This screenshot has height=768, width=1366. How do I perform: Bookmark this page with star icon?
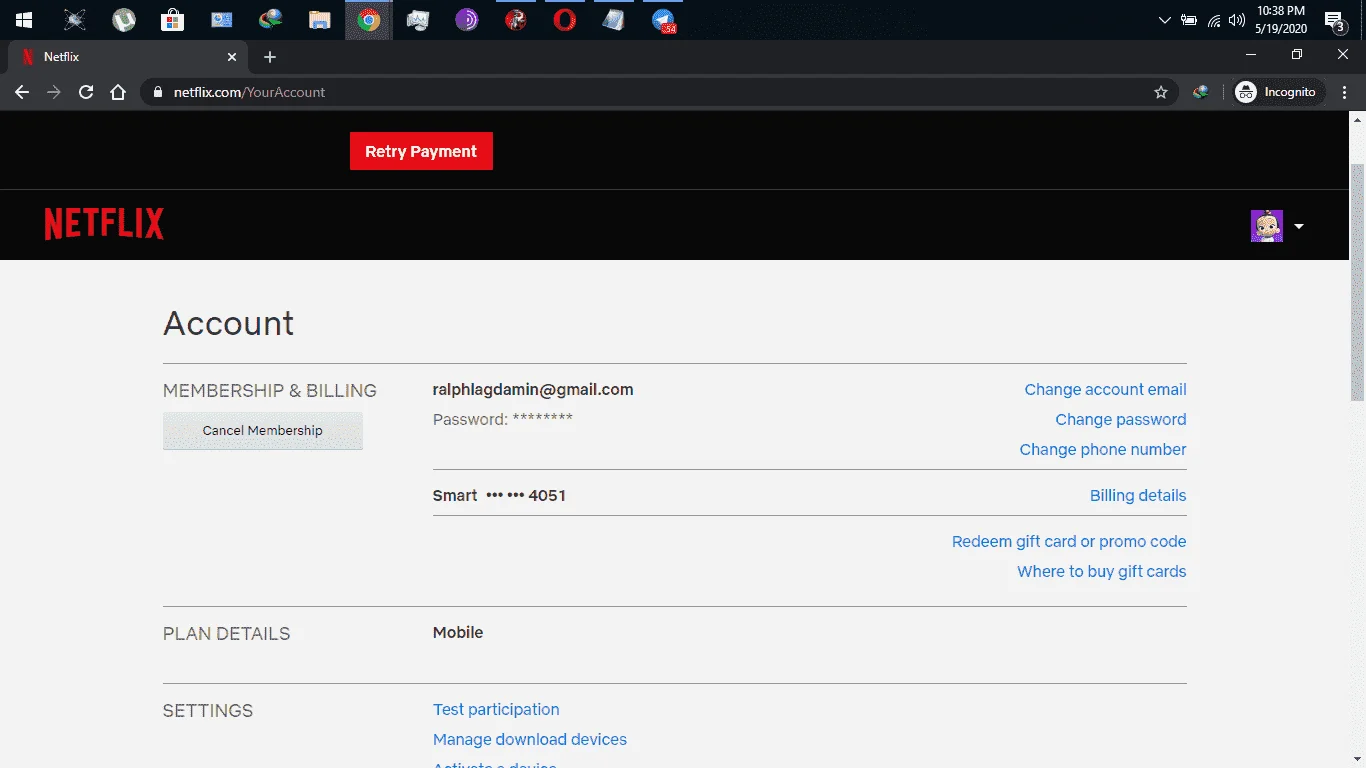pyautogui.click(x=1161, y=92)
